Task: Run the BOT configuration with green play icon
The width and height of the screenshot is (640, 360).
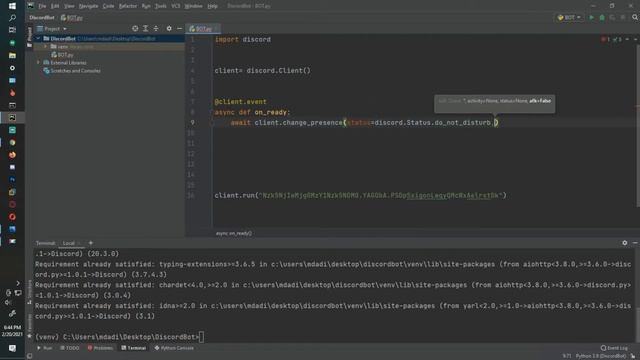Action: (591, 18)
